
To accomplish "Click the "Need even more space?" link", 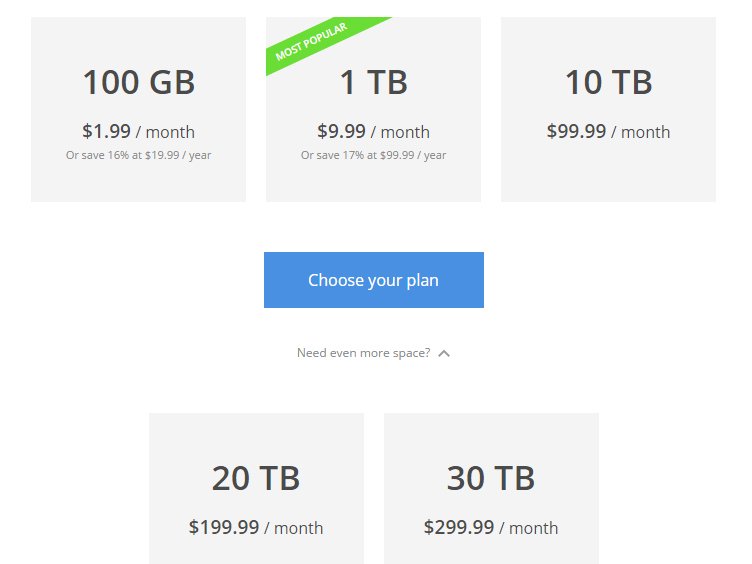I will click(x=363, y=353).
